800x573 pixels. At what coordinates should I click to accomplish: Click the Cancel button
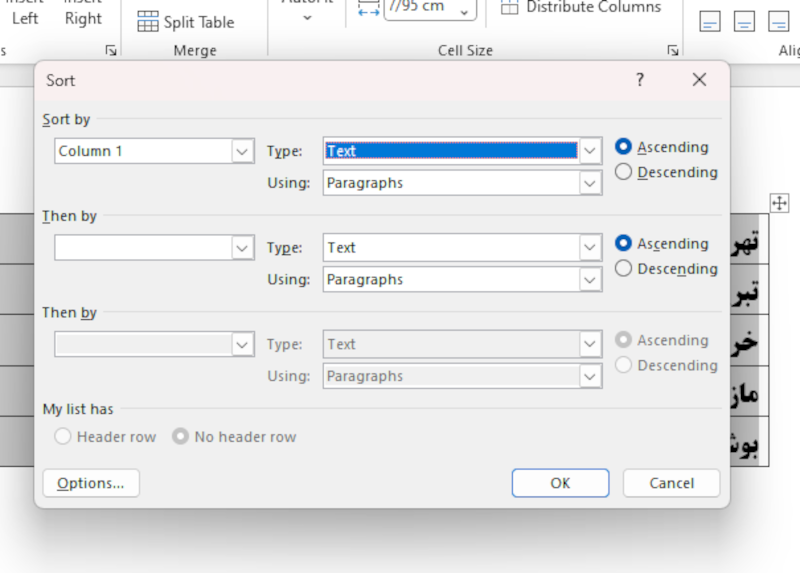[x=671, y=483]
